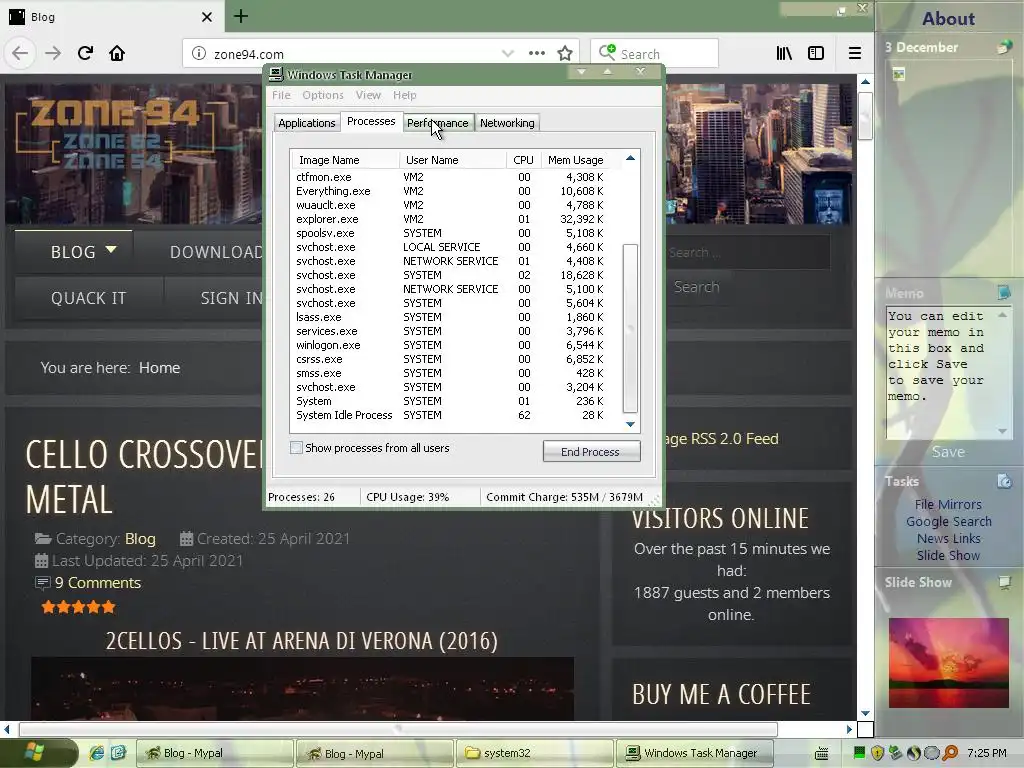The height and width of the screenshot is (768, 1024).
Task: Switch to system32 taskbar window
Action: click(x=534, y=753)
